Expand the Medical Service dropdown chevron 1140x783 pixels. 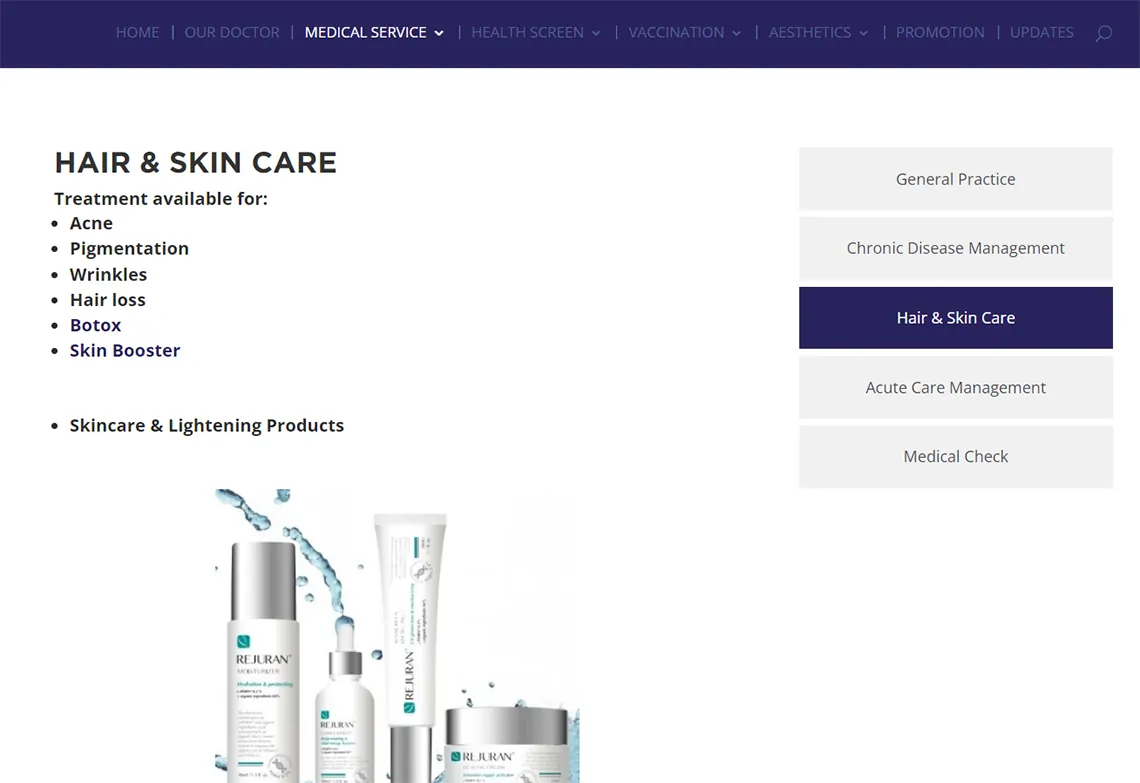[x=439, y=33]
